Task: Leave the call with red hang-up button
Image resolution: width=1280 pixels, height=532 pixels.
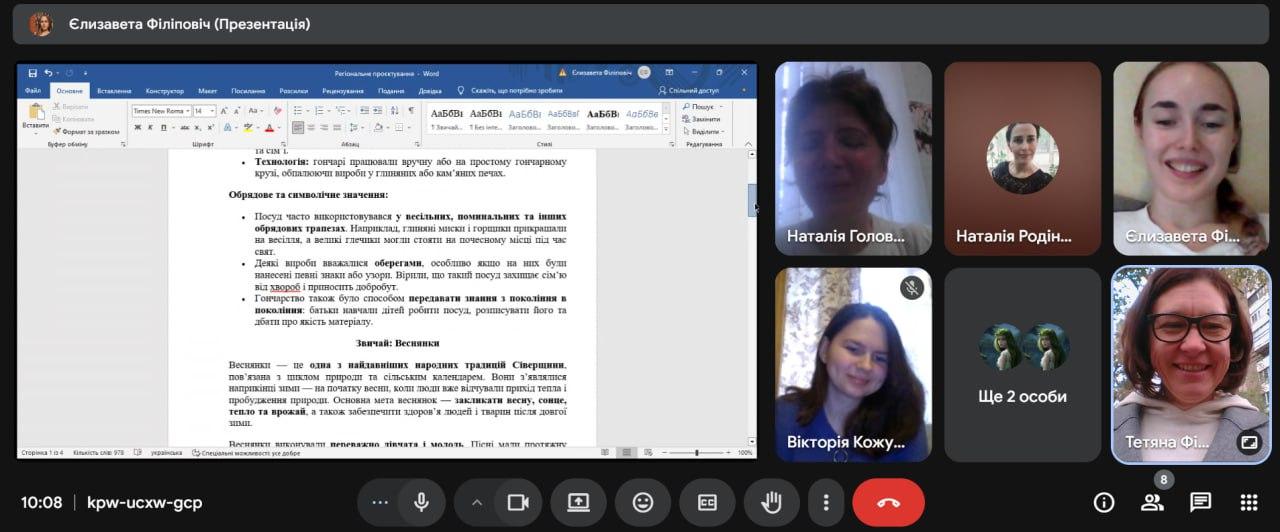Action: tap(888, 502)
